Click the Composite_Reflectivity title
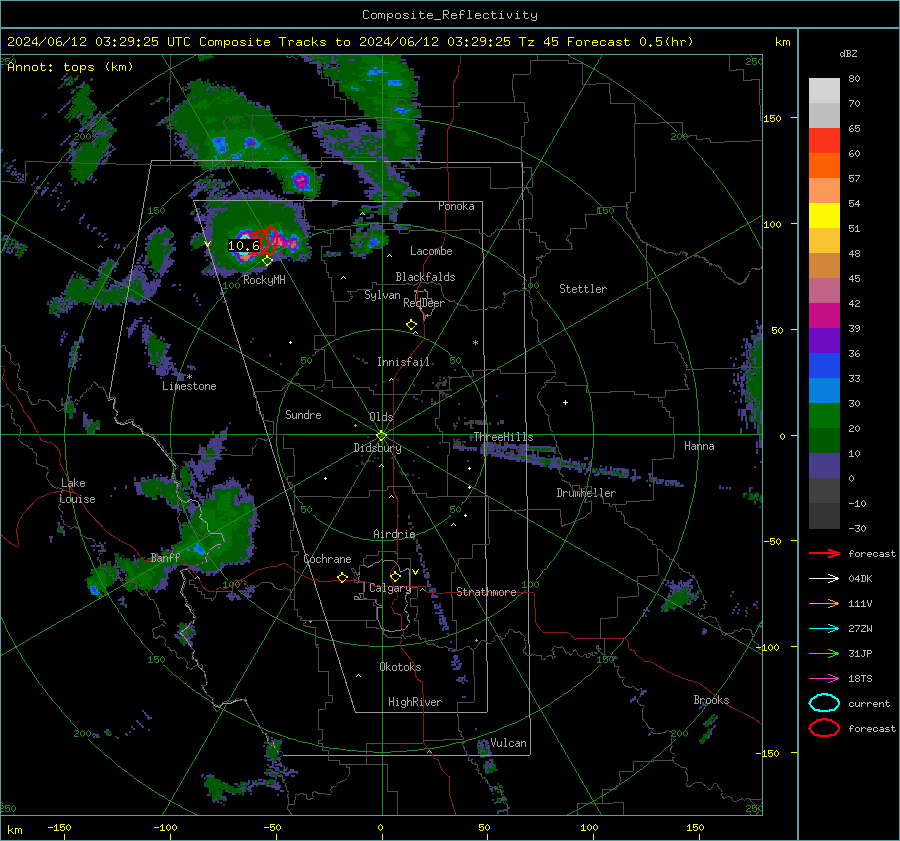The image size is (900, 841). click(x=450, y=15)
